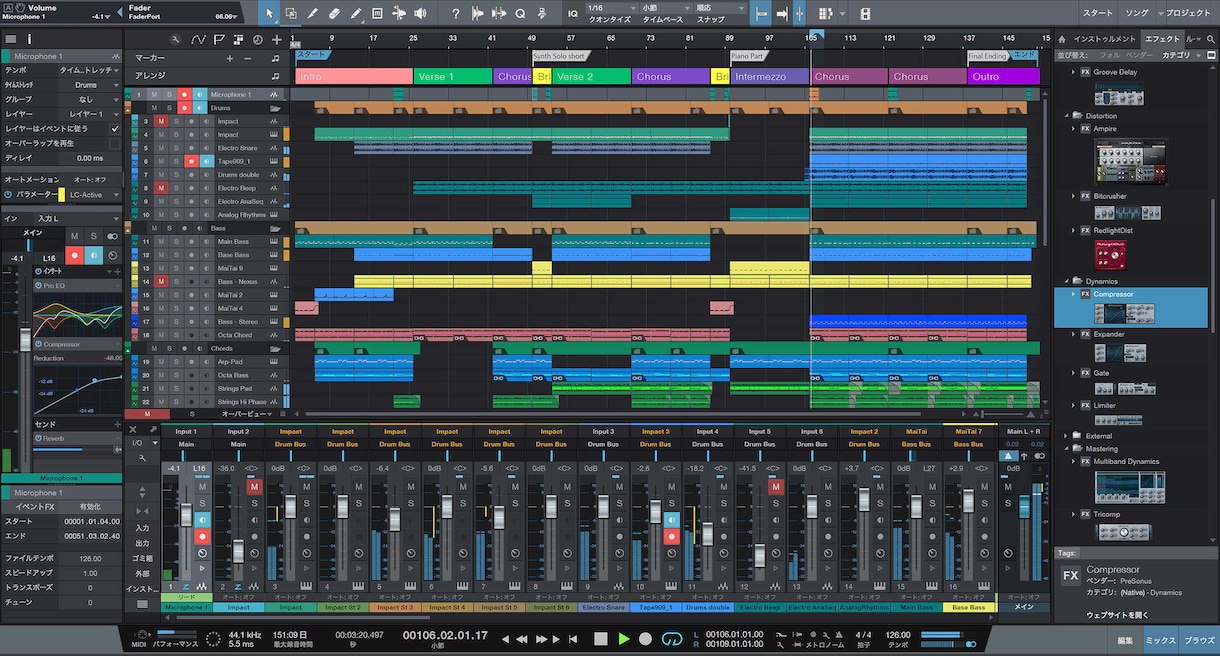Uncheck the レイヤーはイベントに従う checkbox
This screenshot has height=656, width=1220.
click(x=114, y=128)
